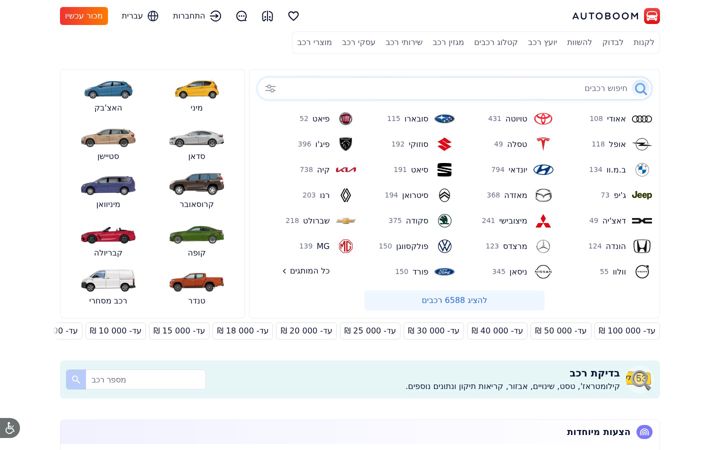Select the Suzuki brand logo

[444, 144]
